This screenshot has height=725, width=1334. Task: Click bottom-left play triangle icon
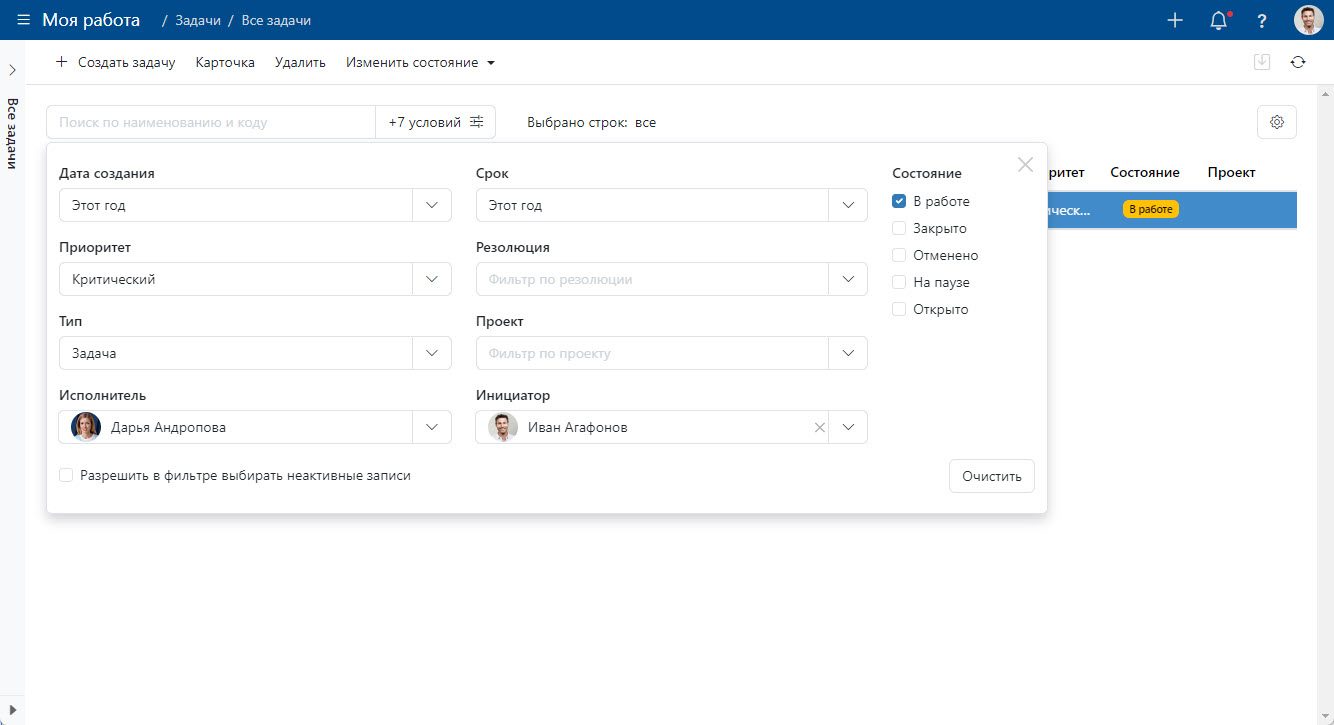pyautogui.click(x=12, y=709)
